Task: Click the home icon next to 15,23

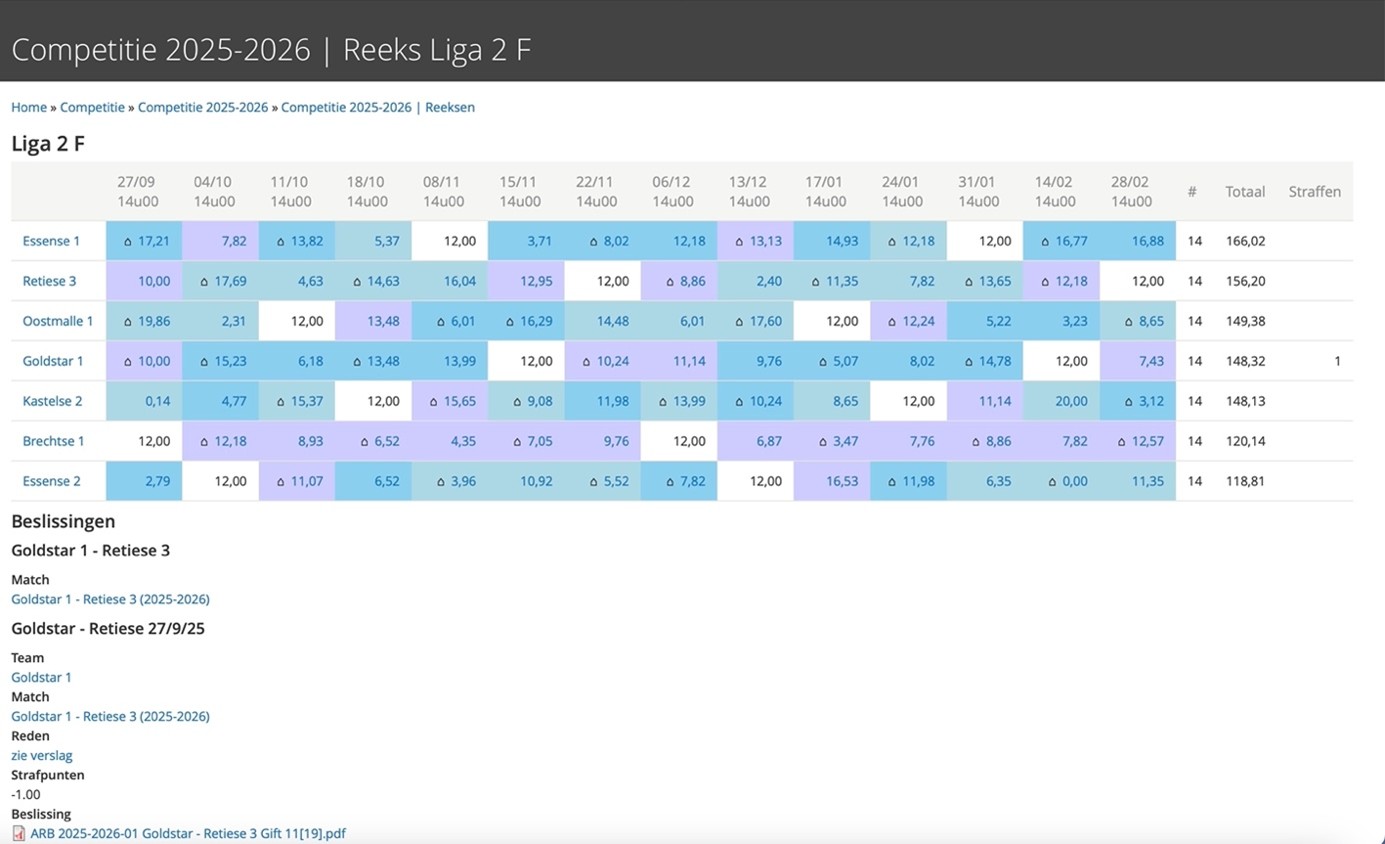Action: [204, 362]
